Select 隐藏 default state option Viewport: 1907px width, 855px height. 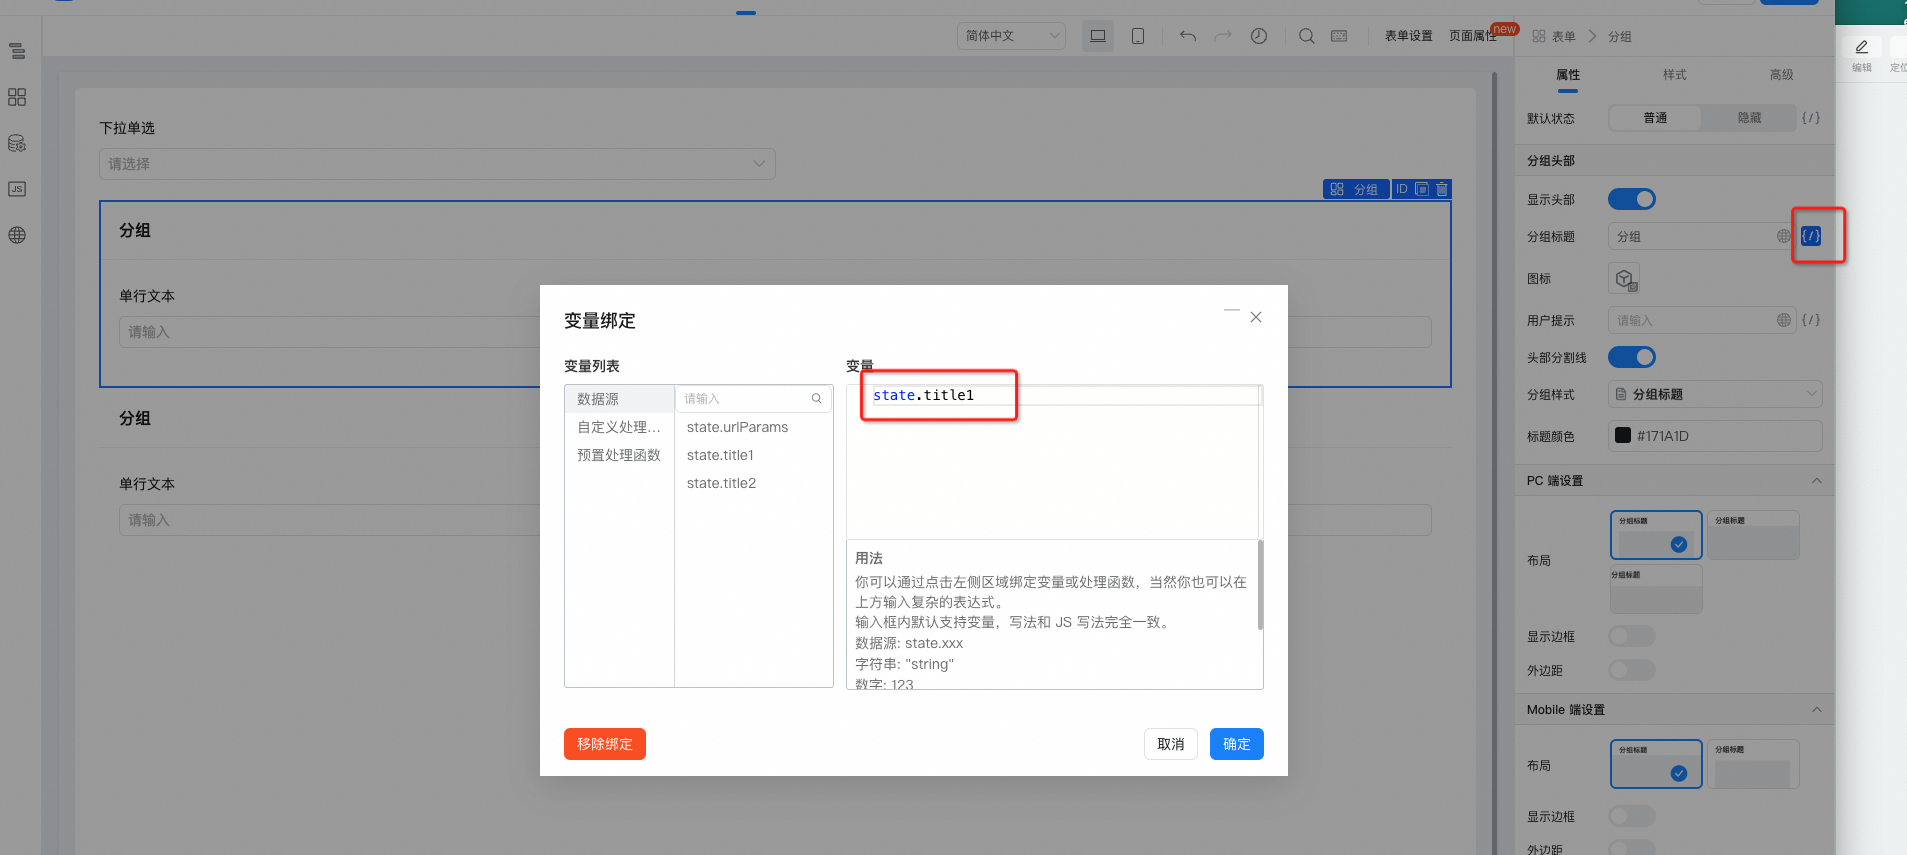1749,118
